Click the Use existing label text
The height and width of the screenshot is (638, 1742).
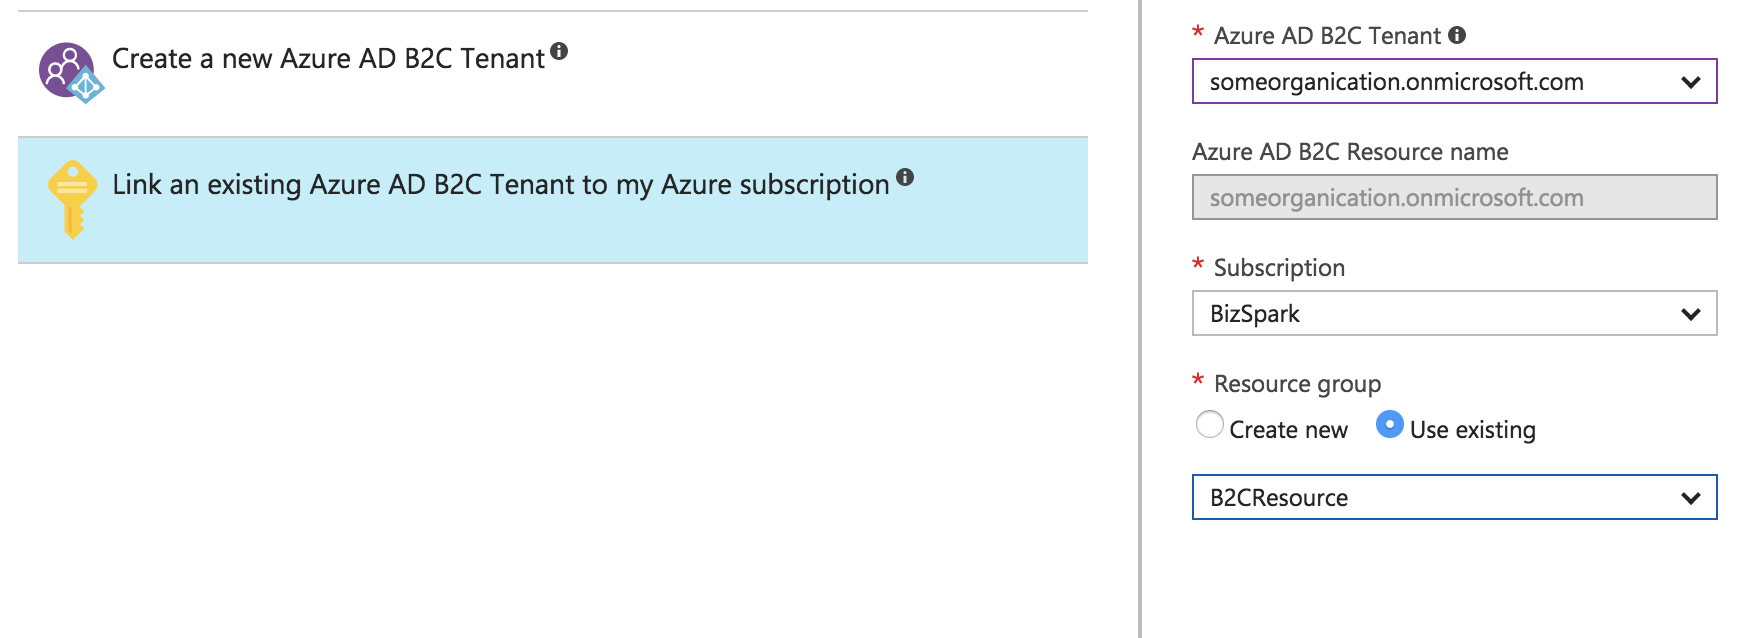click(1472, 430)
